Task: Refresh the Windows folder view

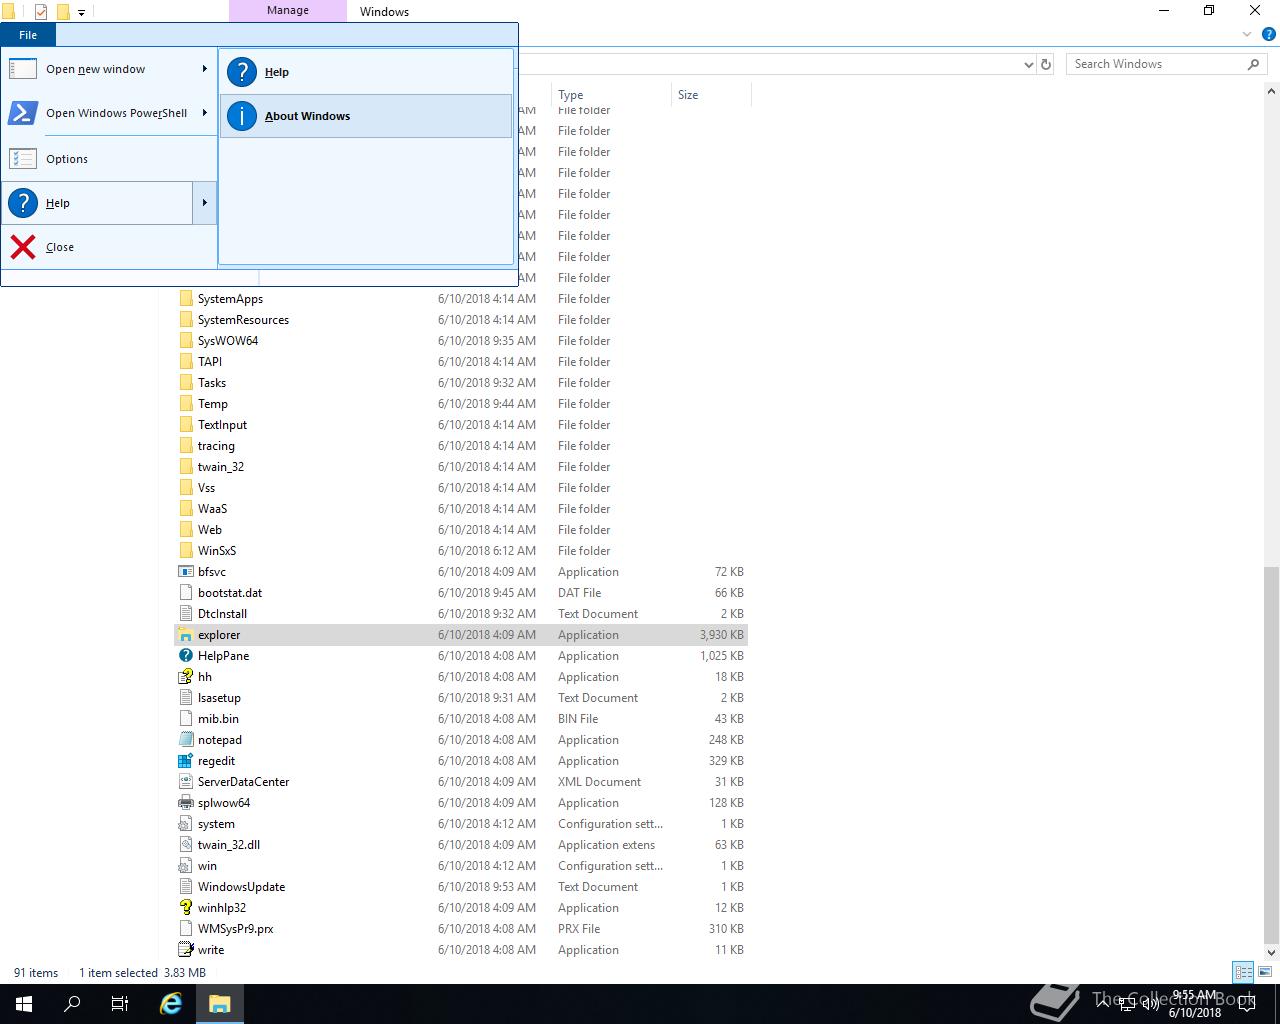Action: (x=1046, y=64)
